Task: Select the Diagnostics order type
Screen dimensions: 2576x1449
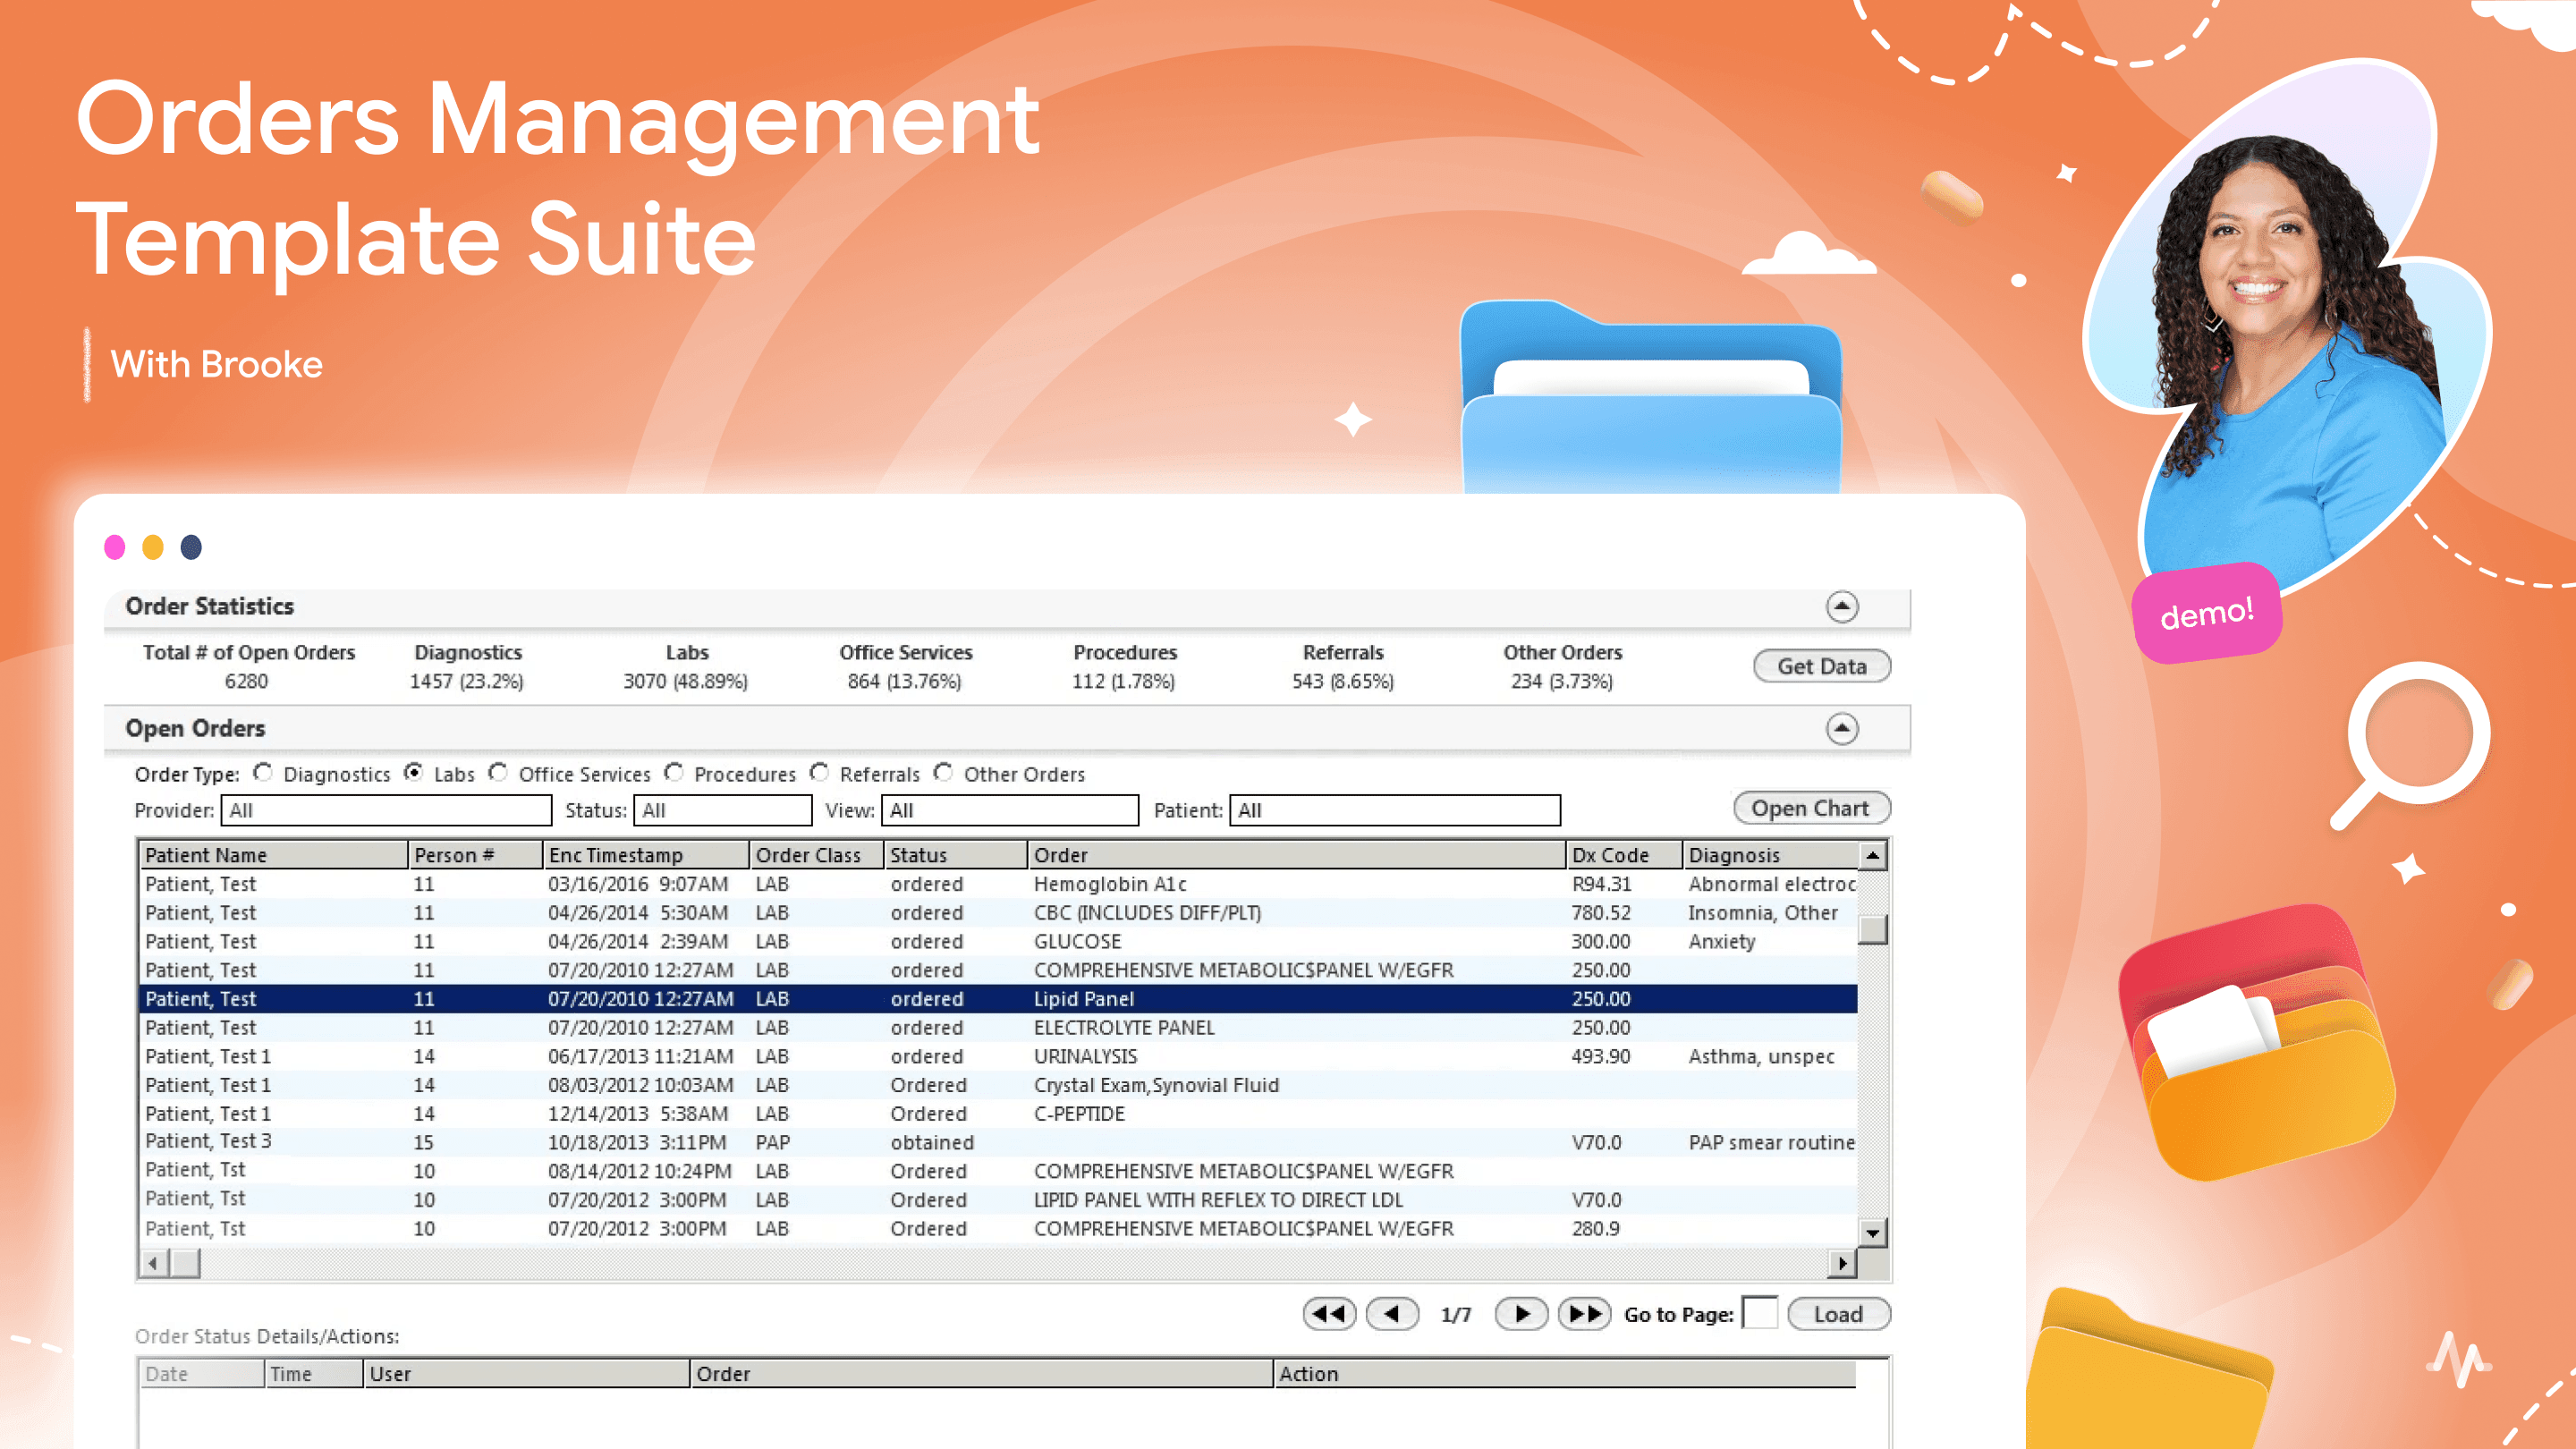Action: tap(263, 773)
